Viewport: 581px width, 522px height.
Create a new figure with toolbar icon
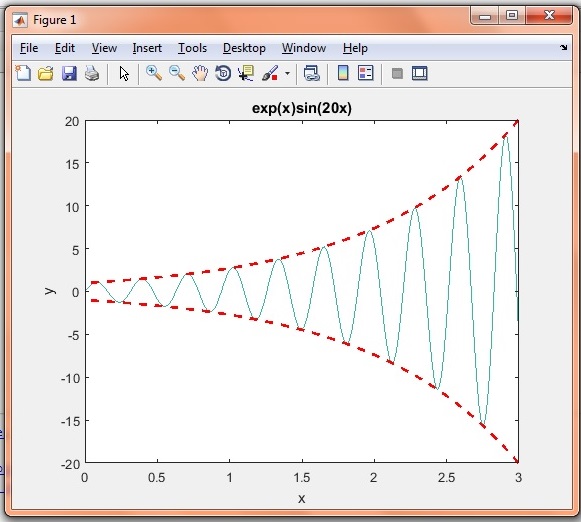click(23, 73)
